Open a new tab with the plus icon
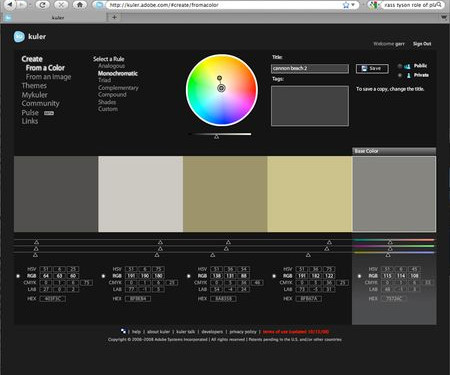The height and width of the screenshot is (375, 450). pos(114,17)
